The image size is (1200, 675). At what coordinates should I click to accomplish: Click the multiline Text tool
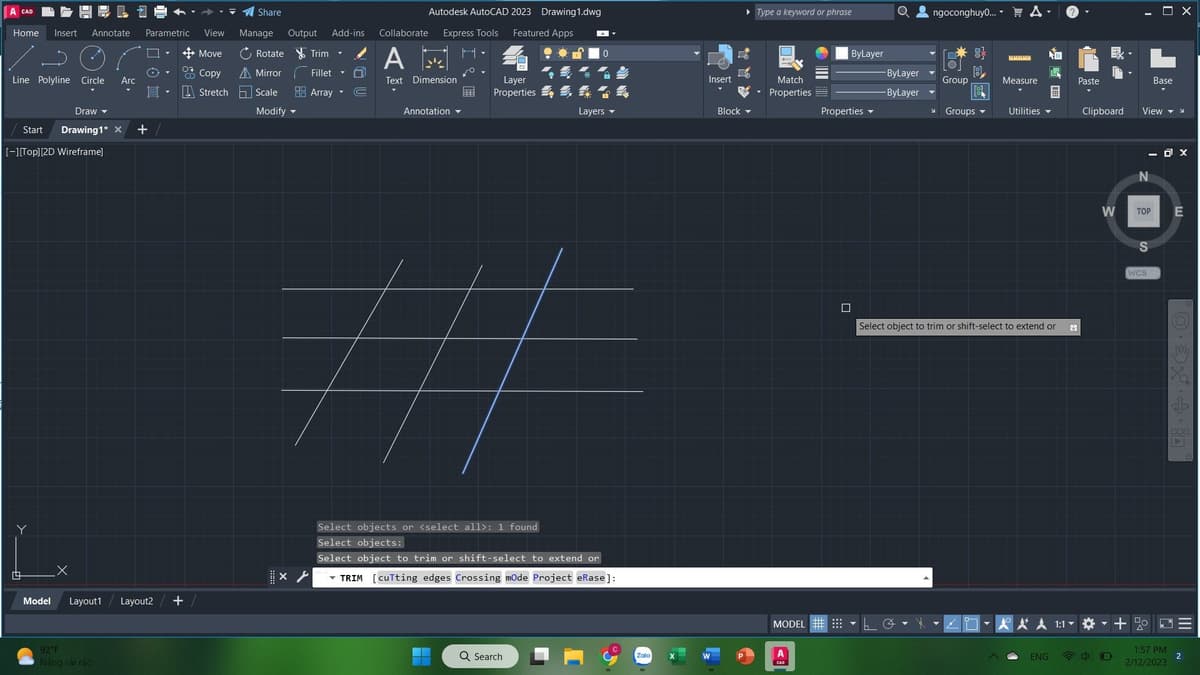(x=394, y=65)
